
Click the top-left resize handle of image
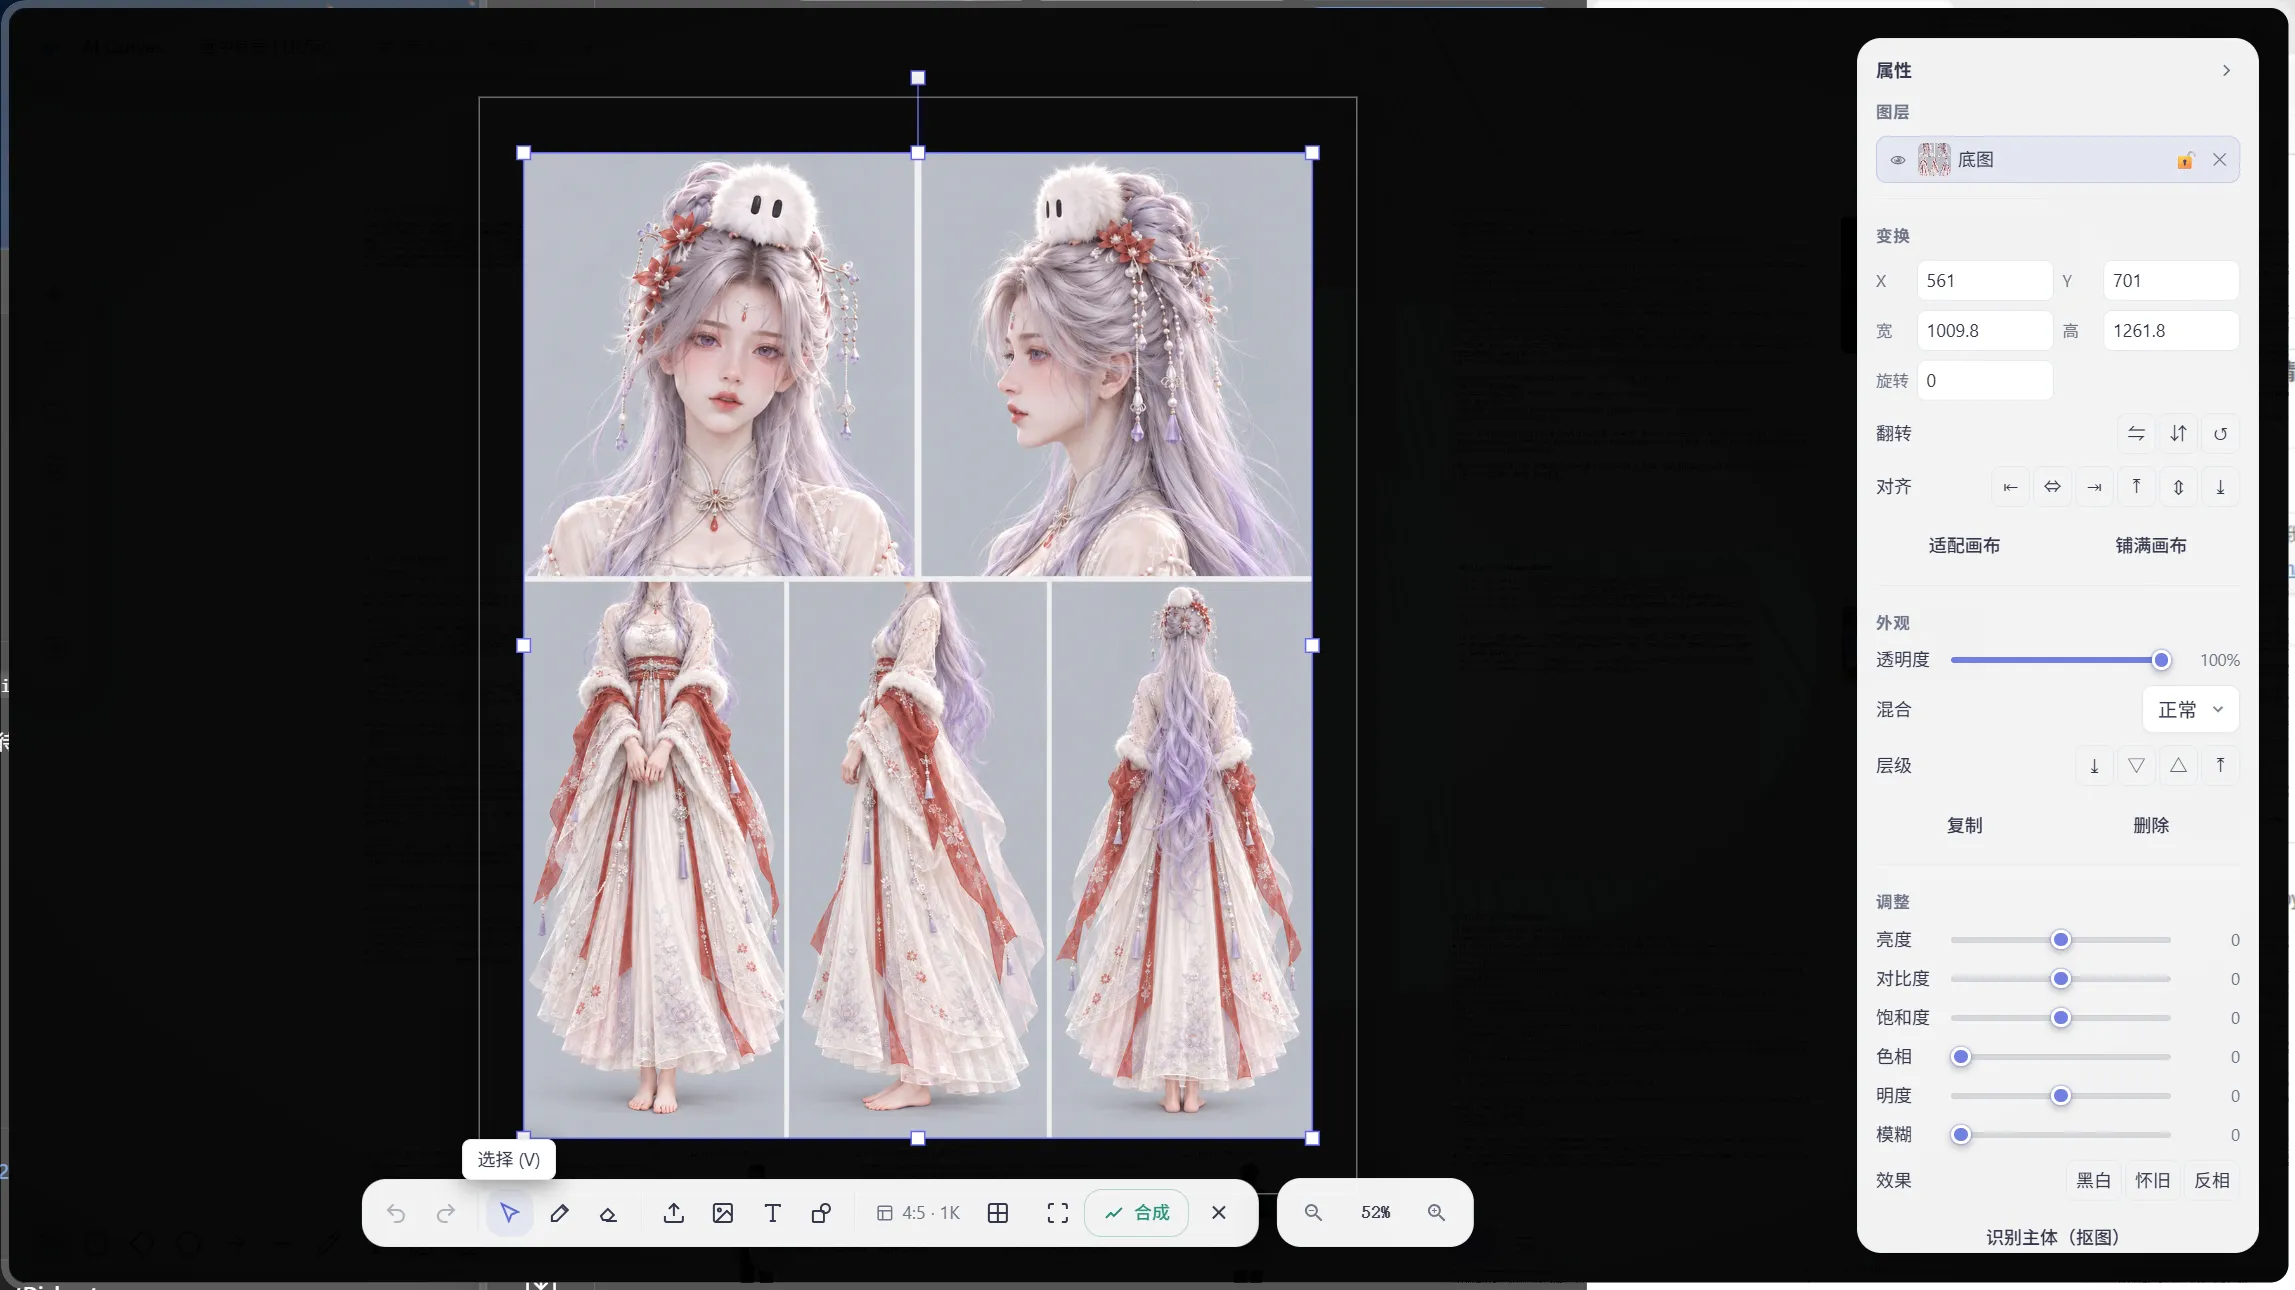pyautogui.click(x=523, y=153)
